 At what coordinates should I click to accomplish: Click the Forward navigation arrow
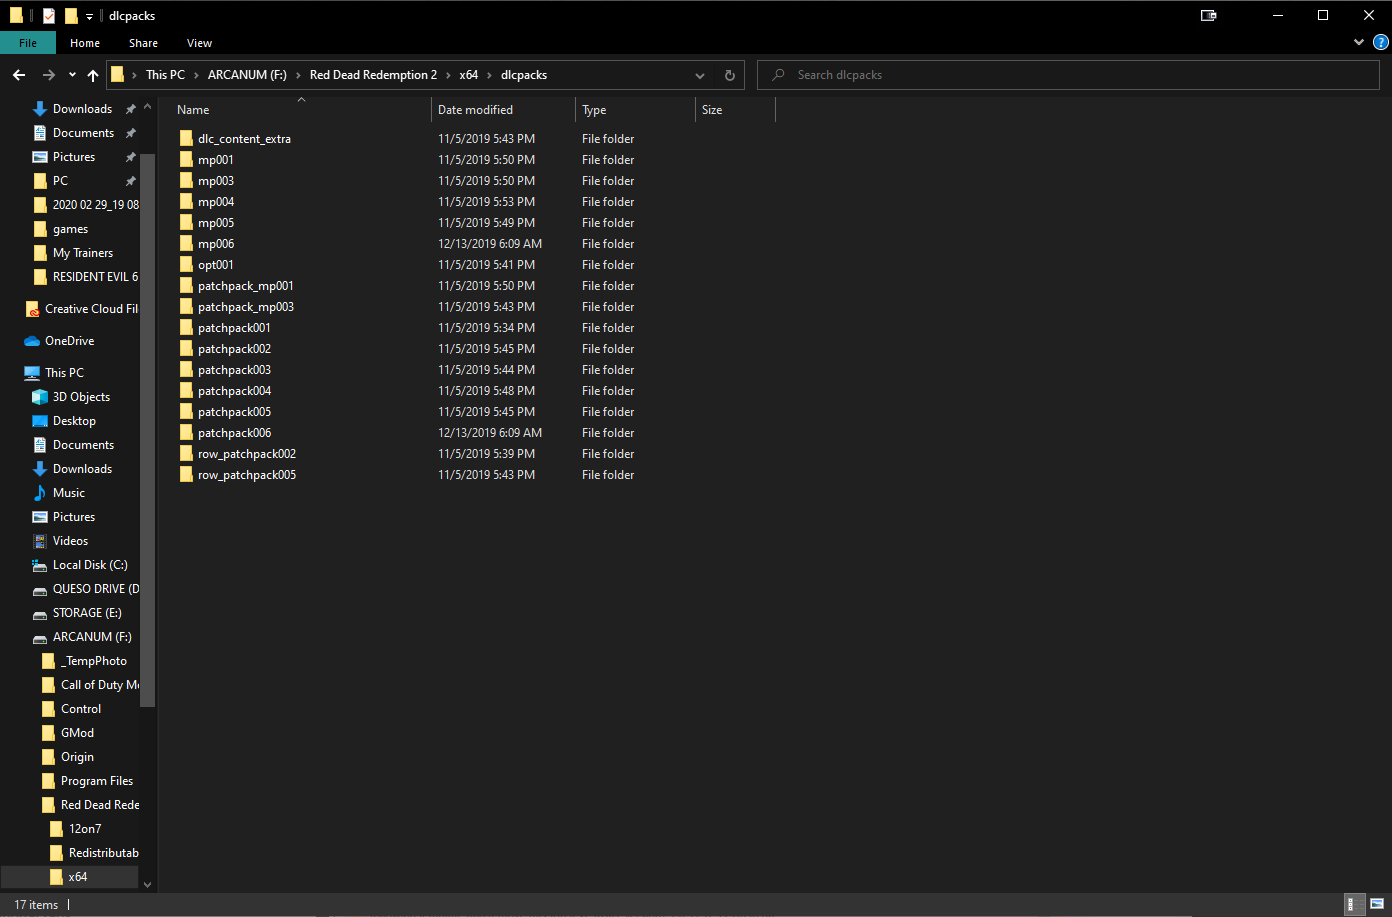tap(47, 75)
